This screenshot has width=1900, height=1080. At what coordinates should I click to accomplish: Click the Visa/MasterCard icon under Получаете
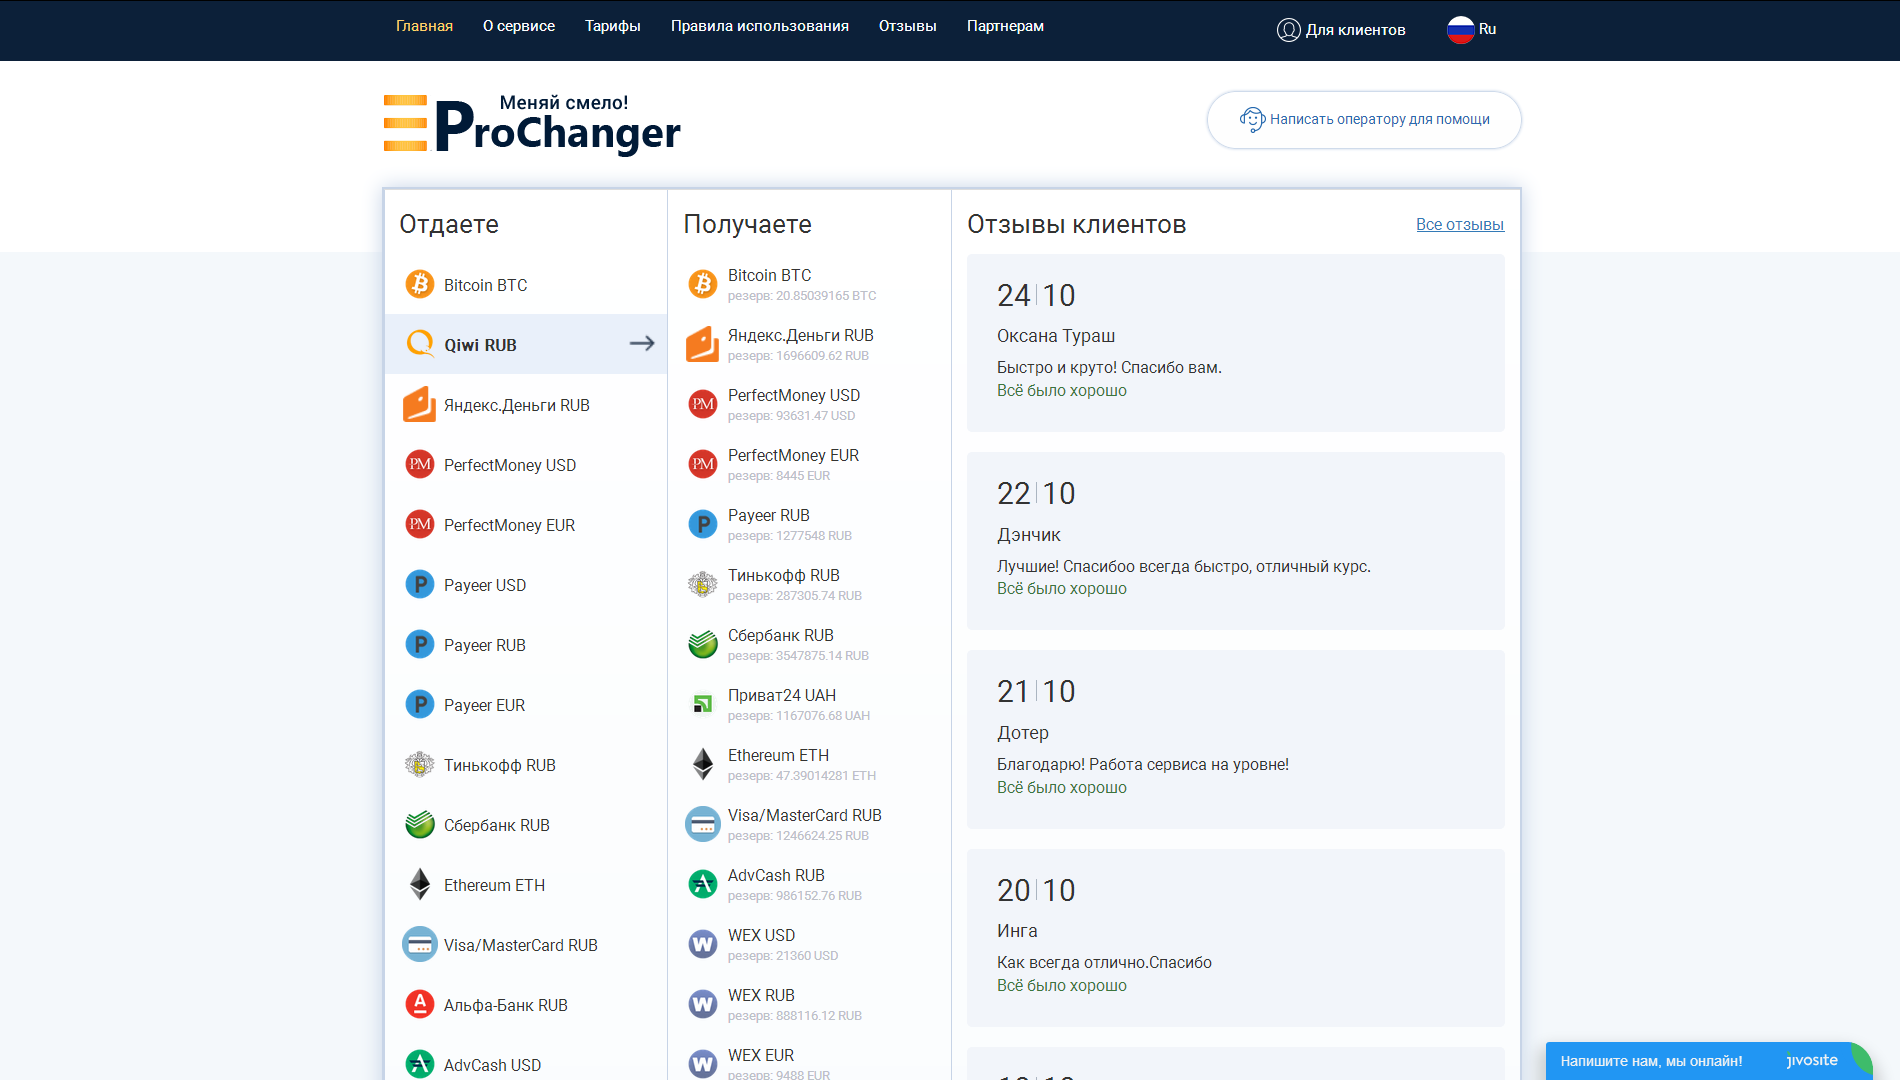point(703,824)
